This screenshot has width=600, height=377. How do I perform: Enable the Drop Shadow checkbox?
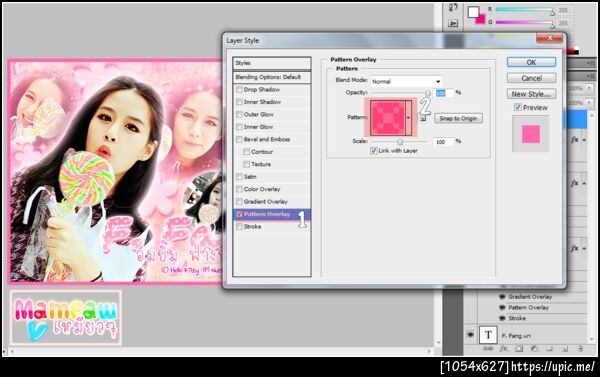[239, 90]
